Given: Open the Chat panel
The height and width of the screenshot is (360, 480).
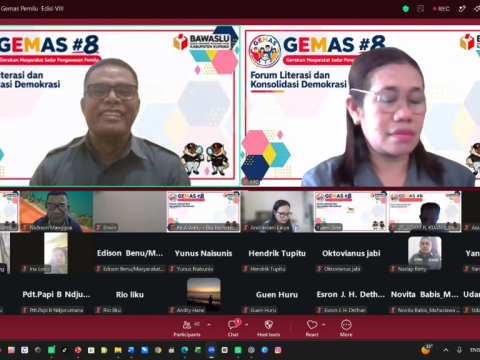Looking at the screenshot, I should [233, 328].
